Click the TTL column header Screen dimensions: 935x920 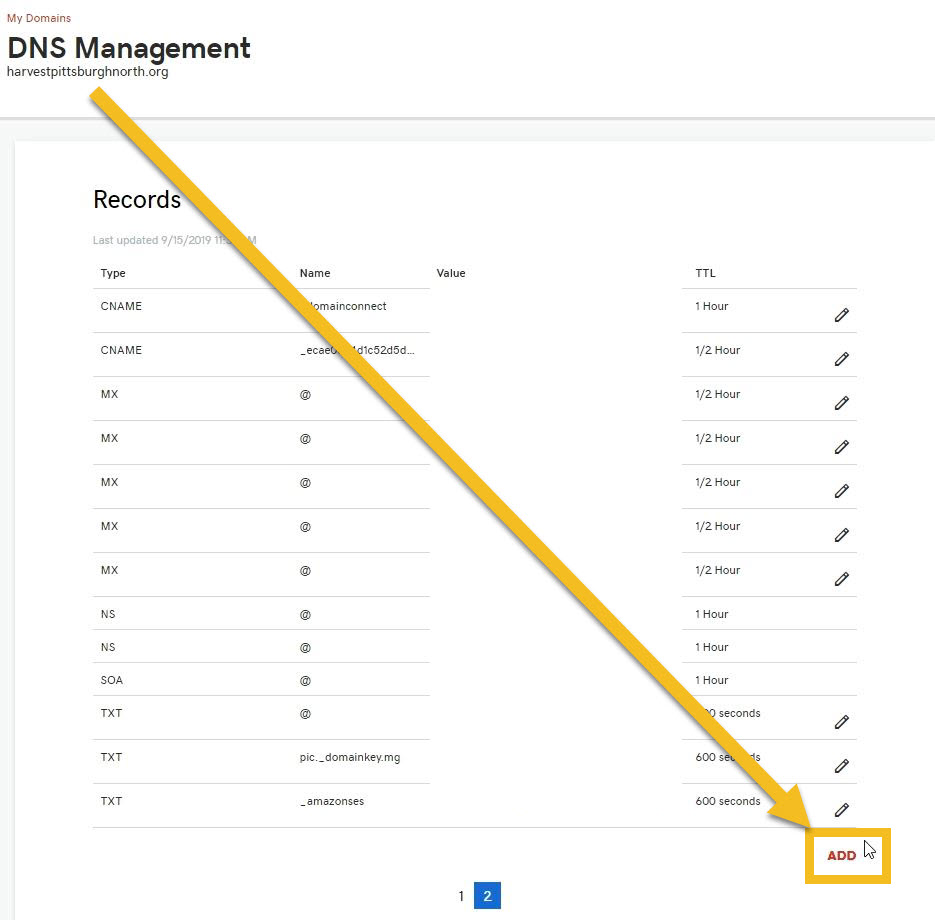[705, 273]
